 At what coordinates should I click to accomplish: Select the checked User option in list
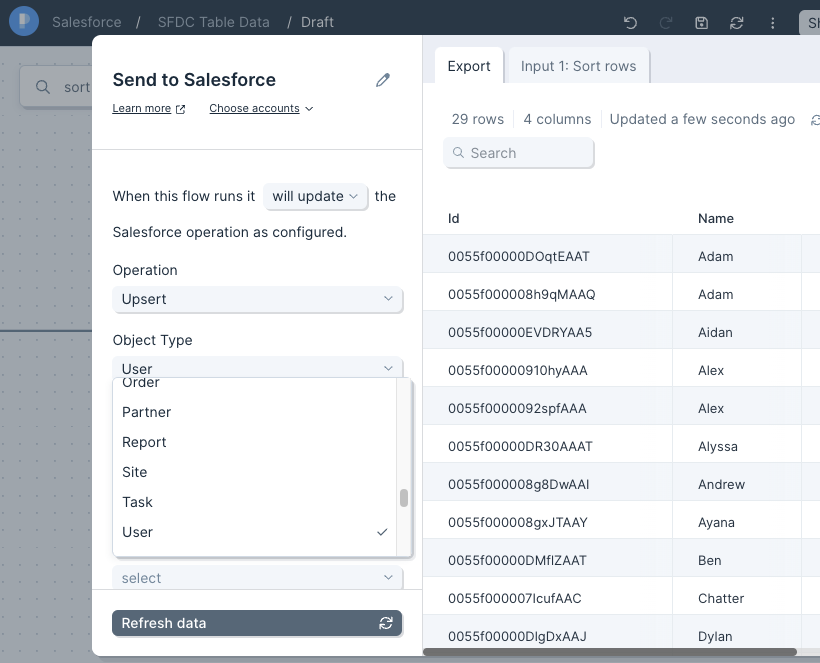254,532
